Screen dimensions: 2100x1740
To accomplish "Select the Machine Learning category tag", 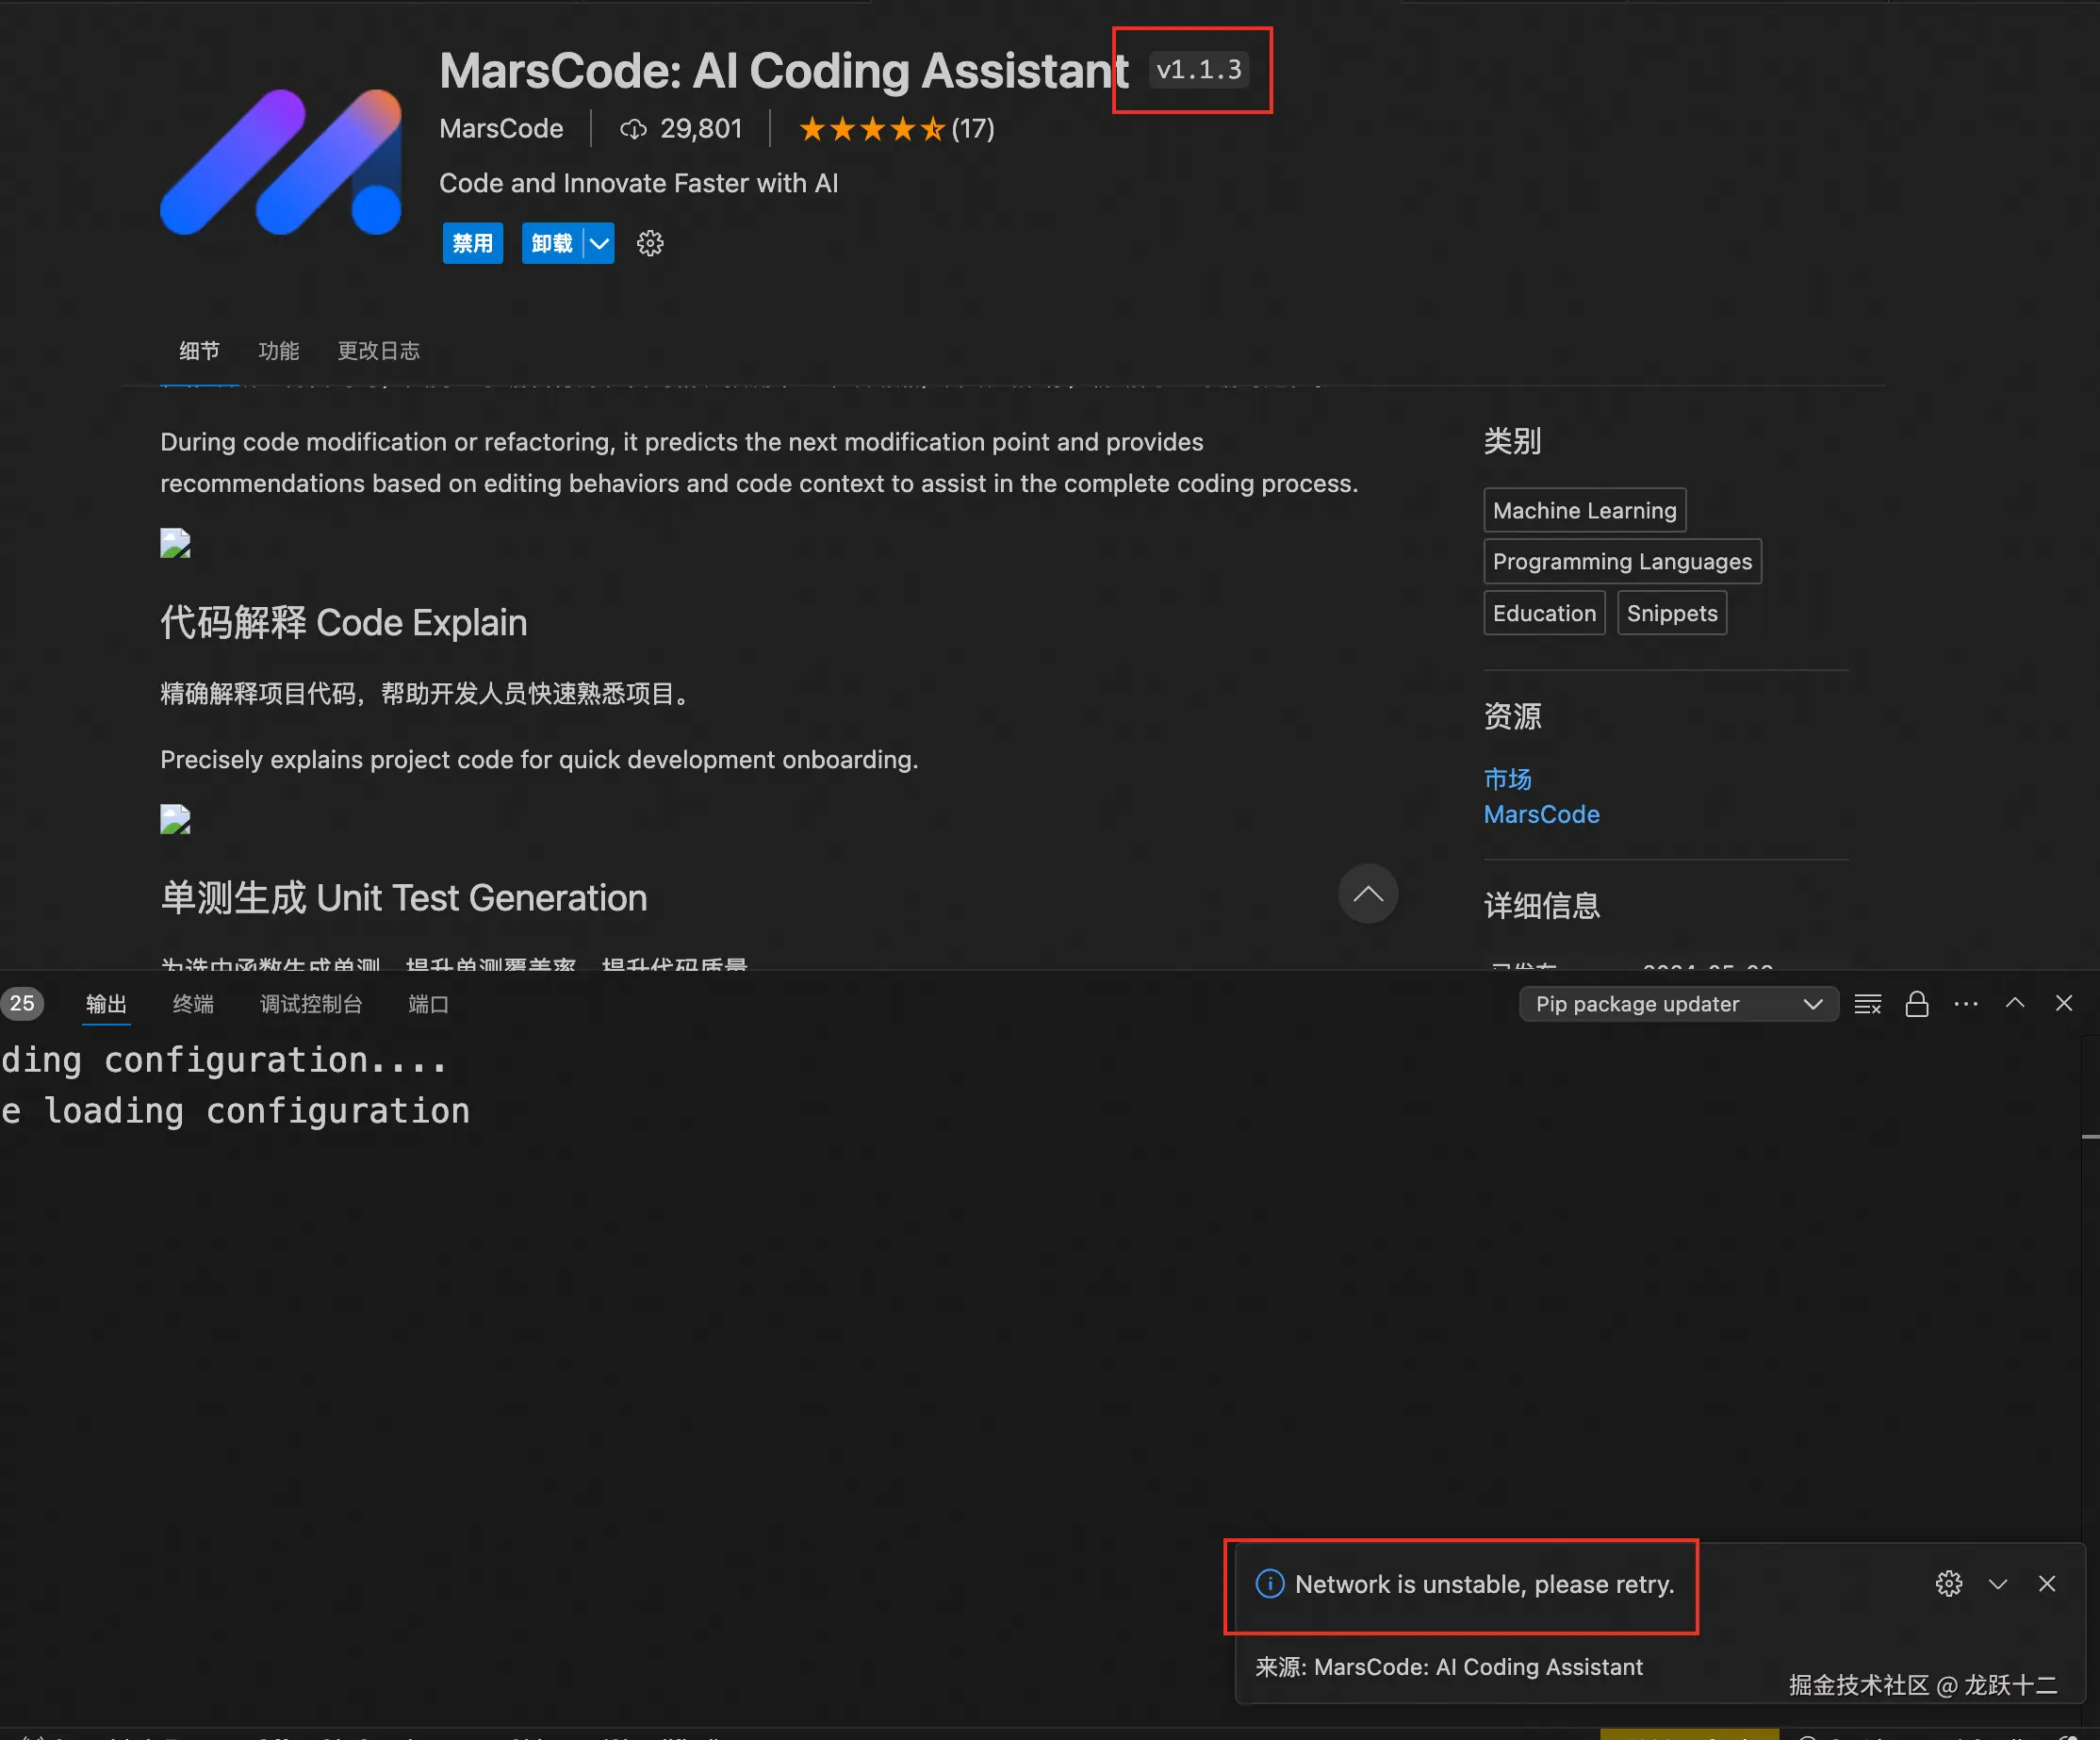I will 1584,510.
